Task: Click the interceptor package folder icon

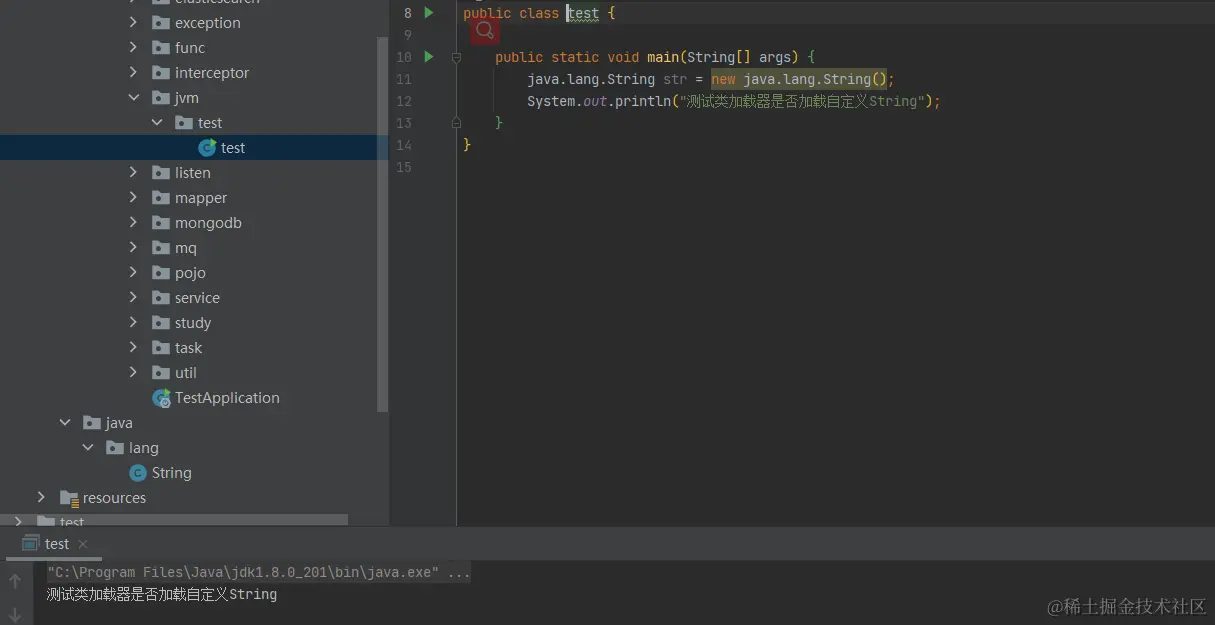Action: (x=160, y=73)
